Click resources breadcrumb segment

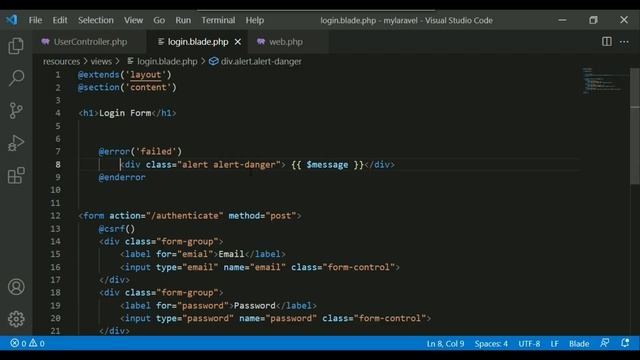62,62
